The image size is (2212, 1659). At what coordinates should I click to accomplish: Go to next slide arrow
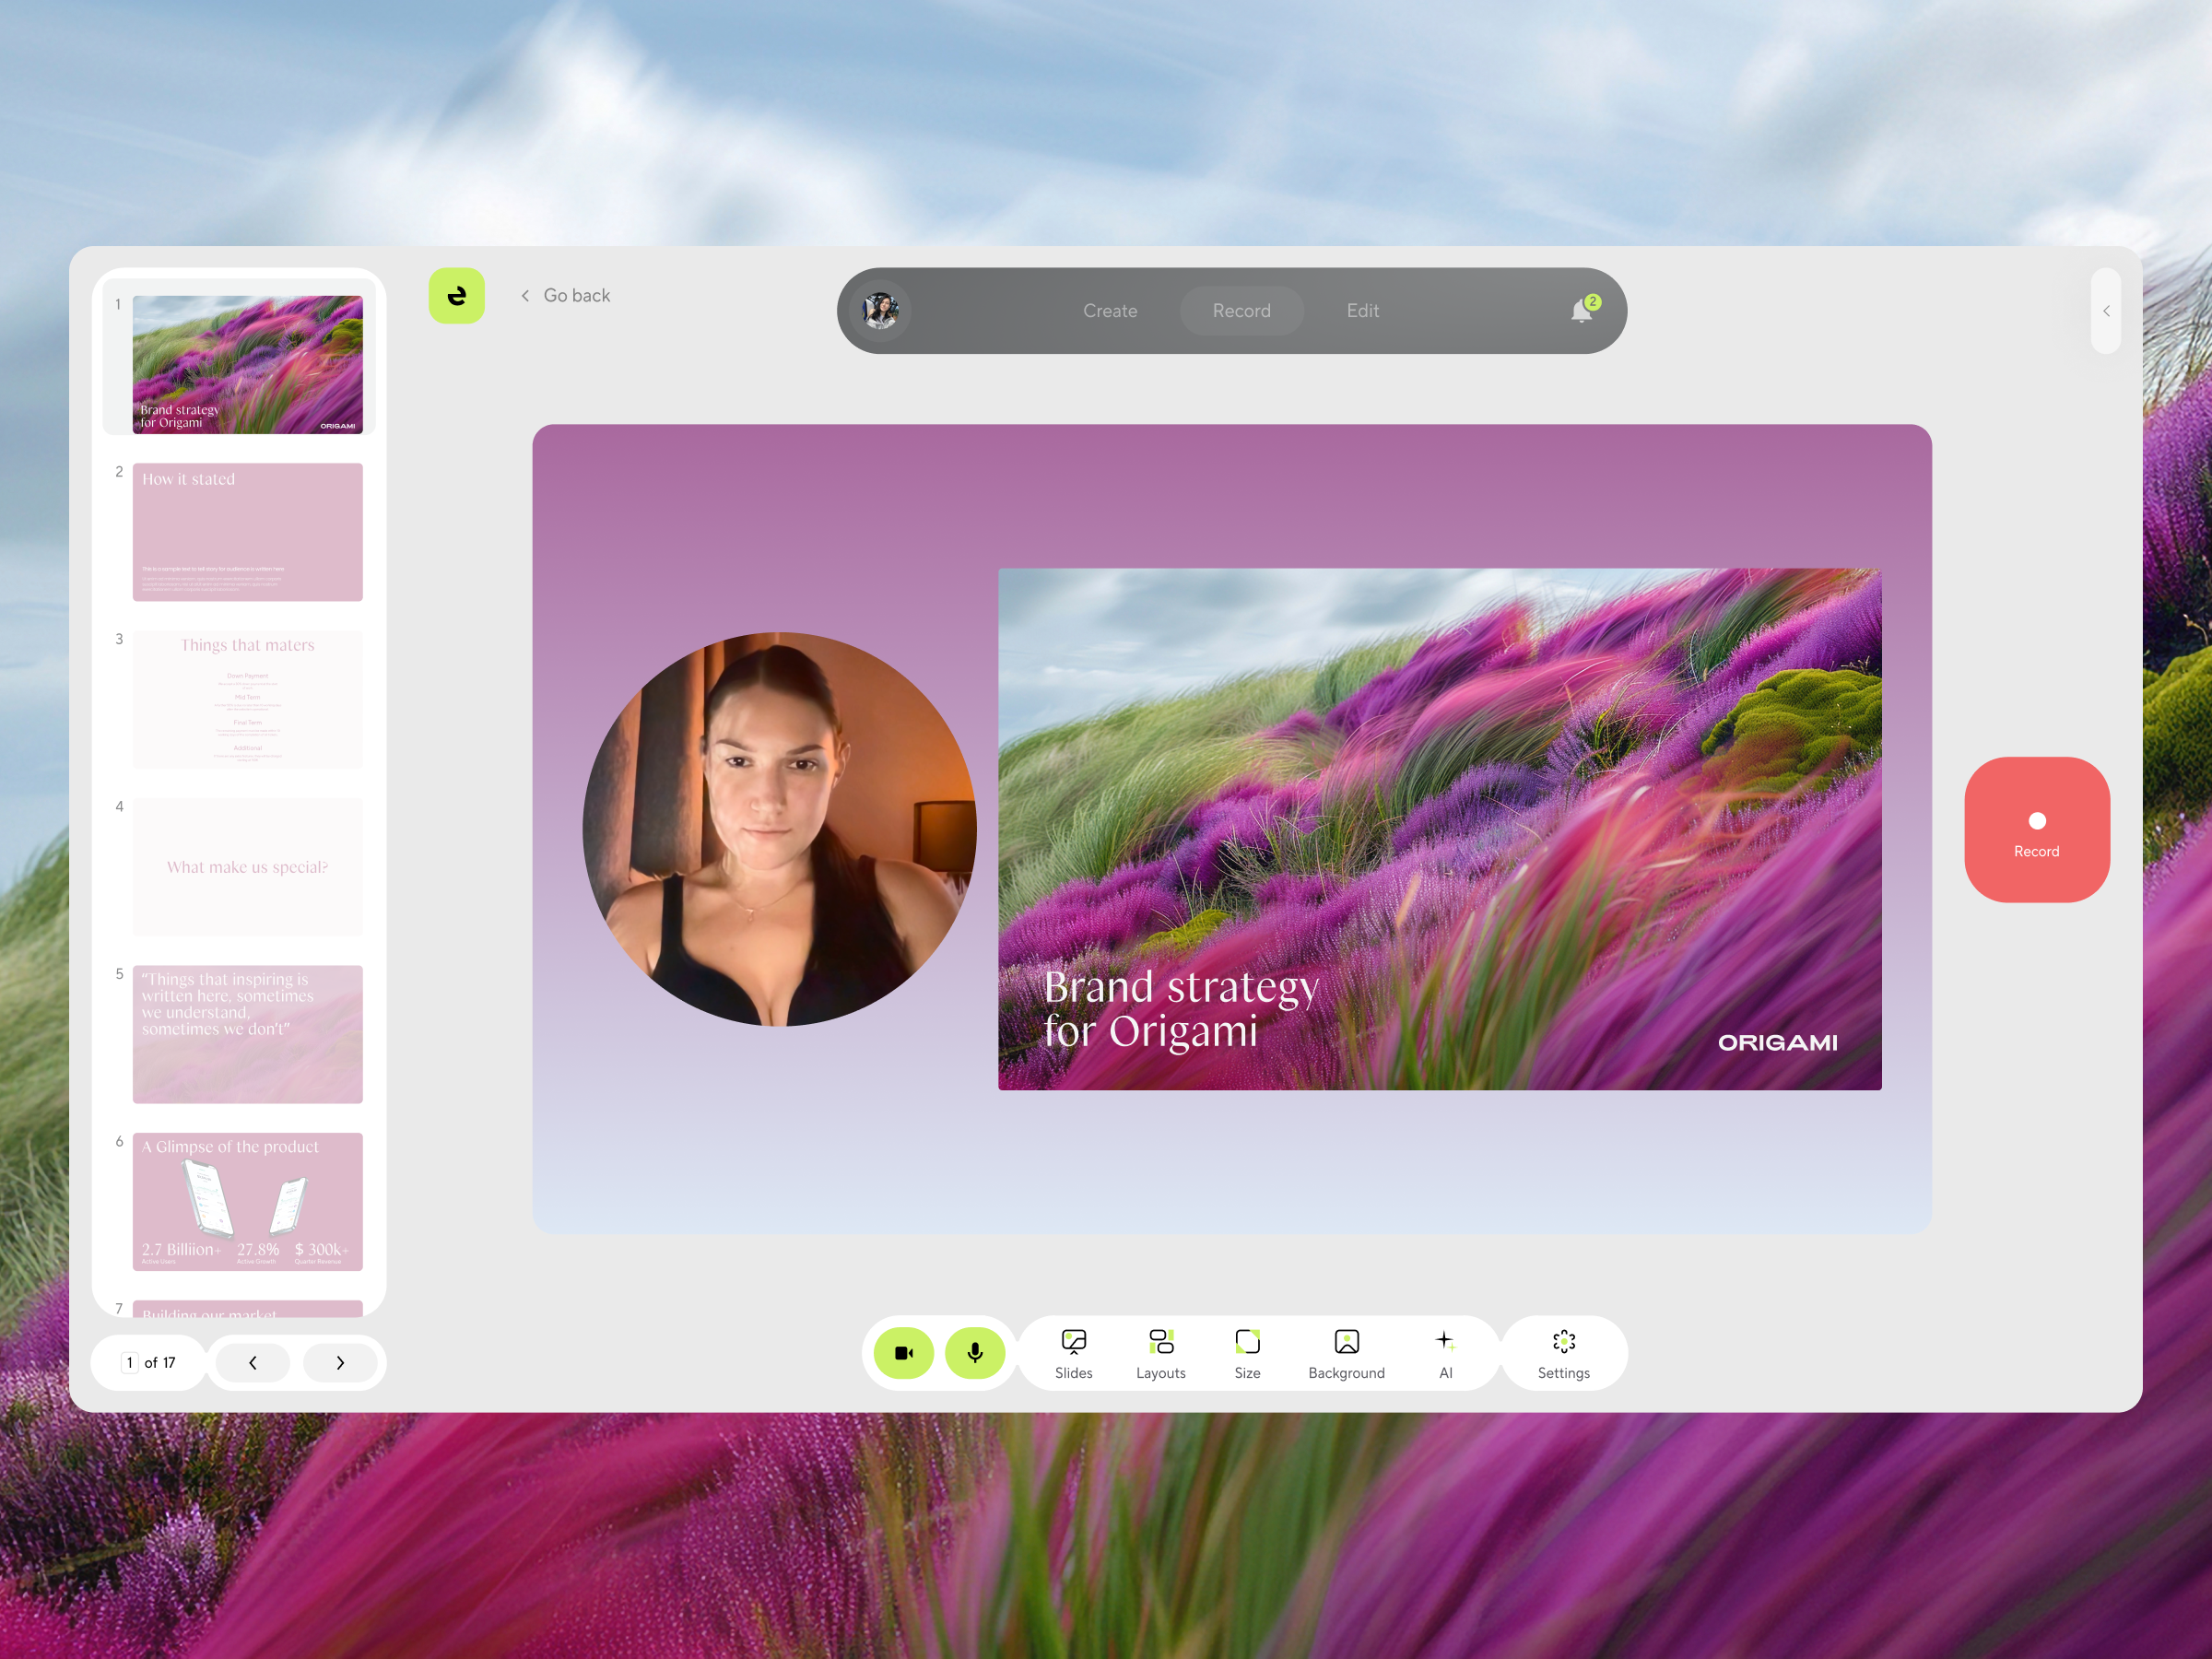pyautogui.click(x=340, y=1362)
